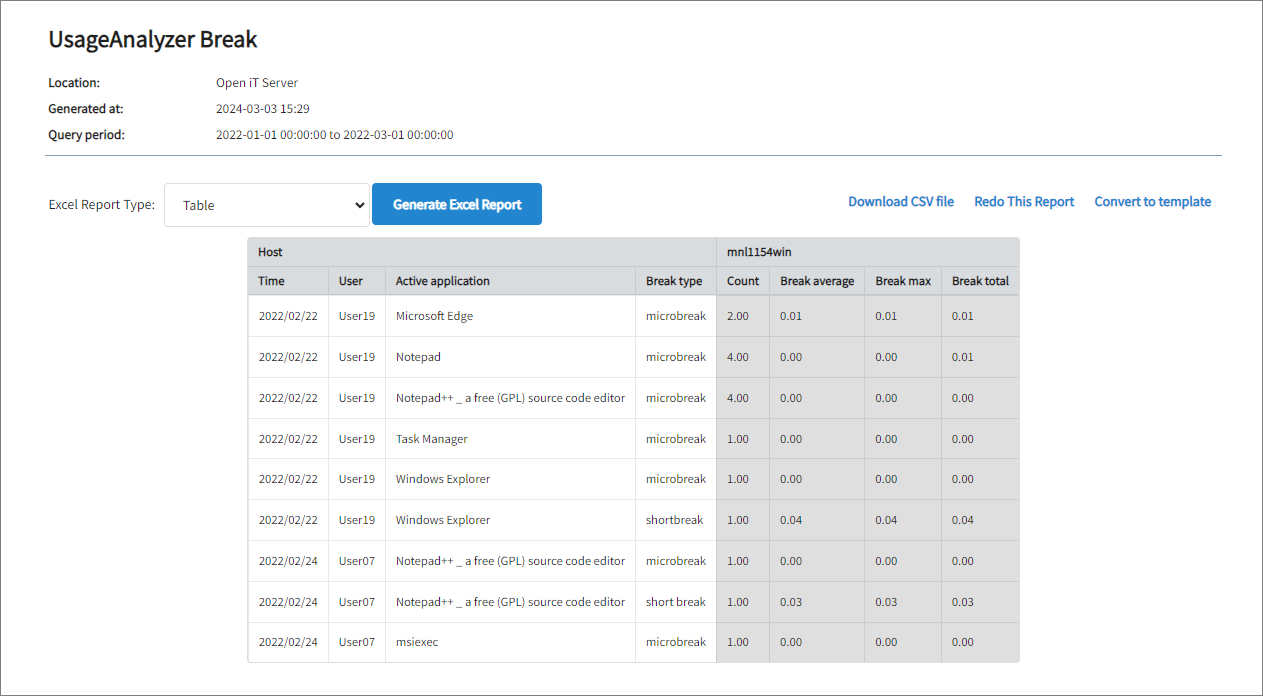Screen dimensions: 1263x696
Task: Select the Task Manager application cell
Action: 431,439
